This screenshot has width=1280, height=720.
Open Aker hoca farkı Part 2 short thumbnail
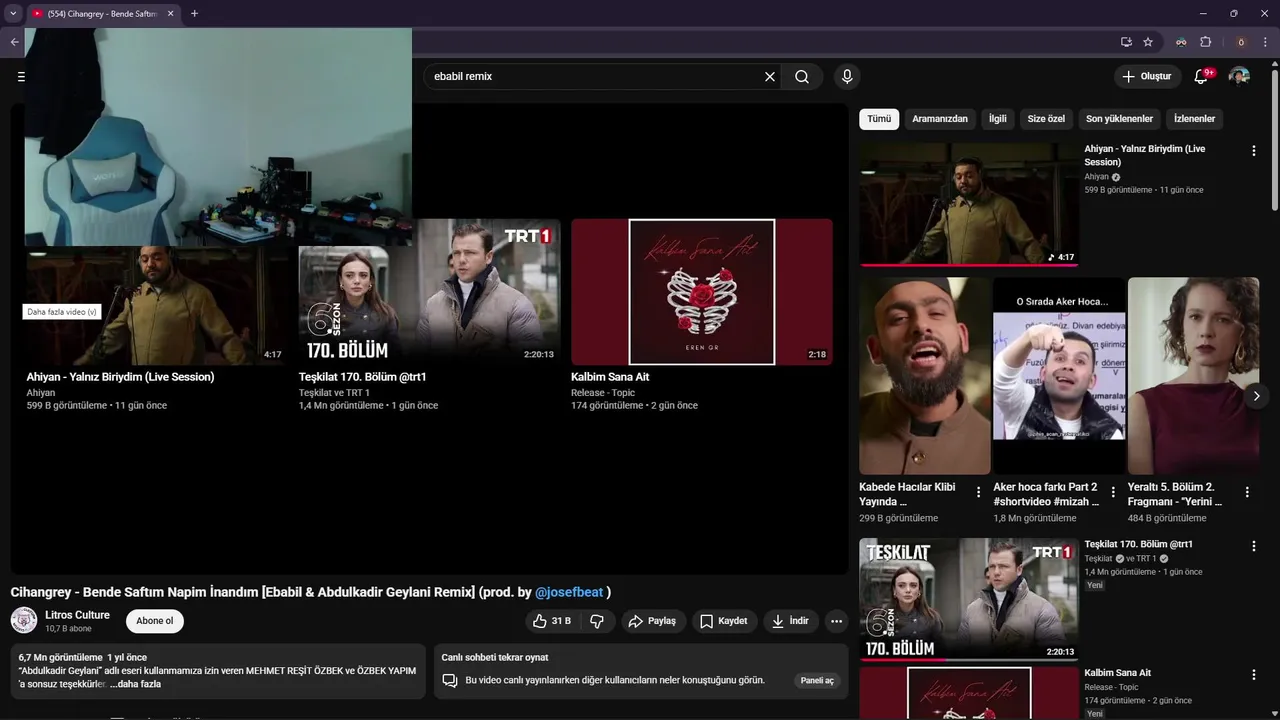click(1059, 376)
